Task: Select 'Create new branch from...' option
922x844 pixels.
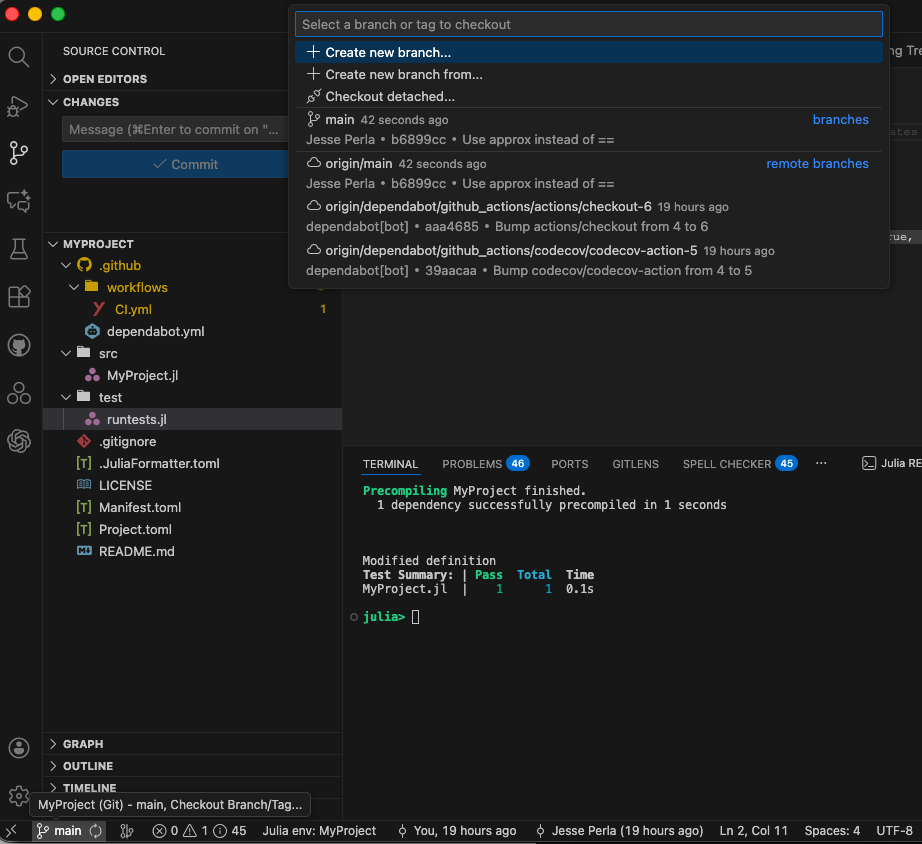Action: (x=403, y=75)
